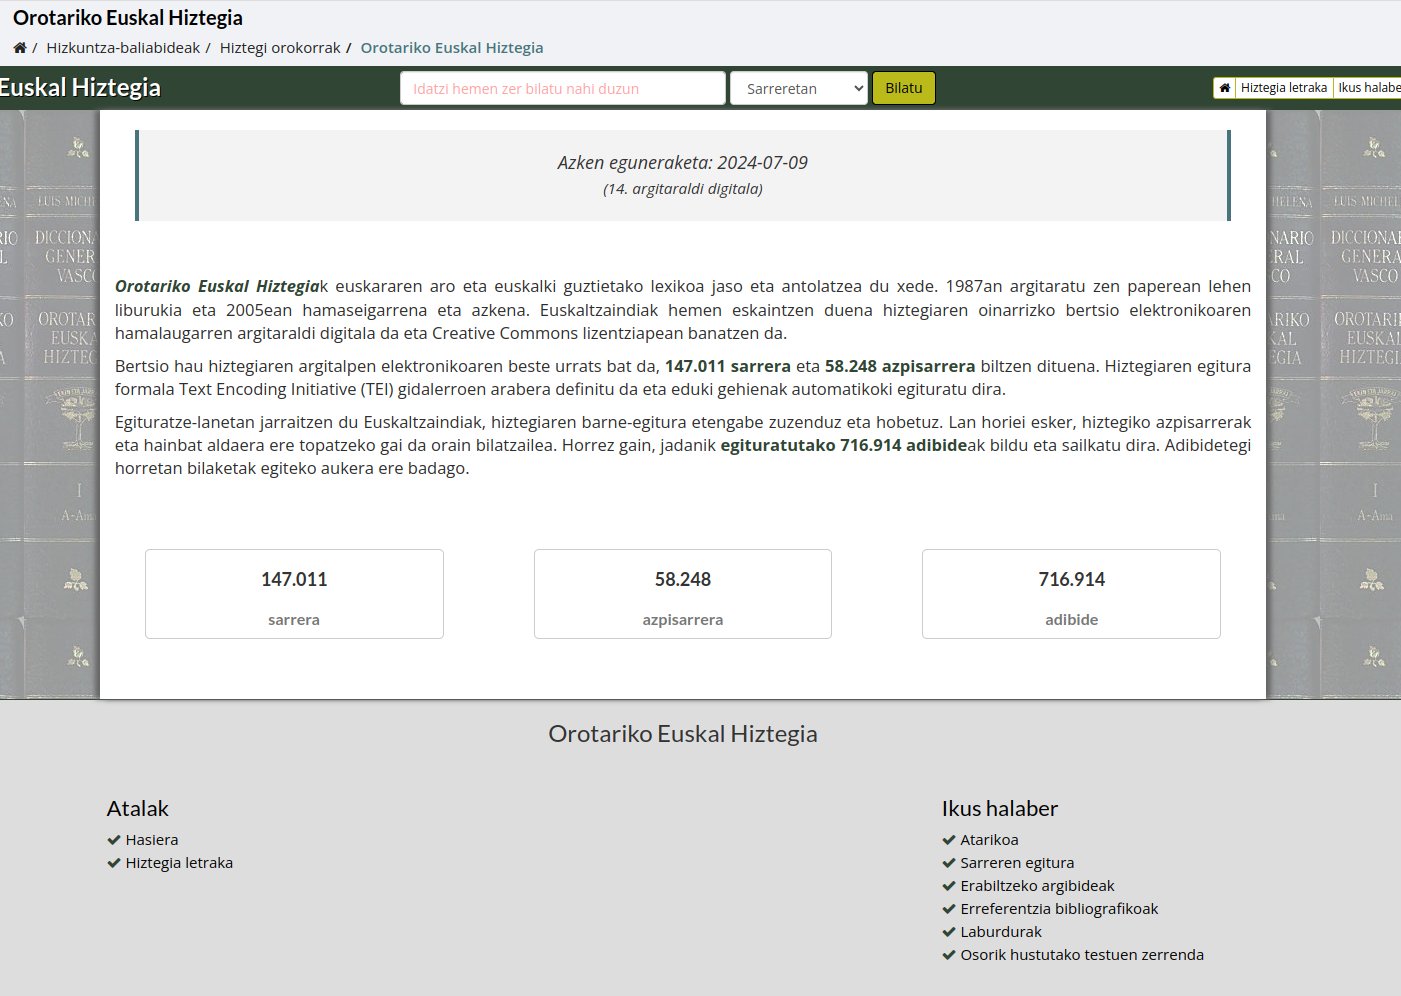Open the Erabiltzeko argibideak link
1401x996 pixels.
click(1037, 886)
